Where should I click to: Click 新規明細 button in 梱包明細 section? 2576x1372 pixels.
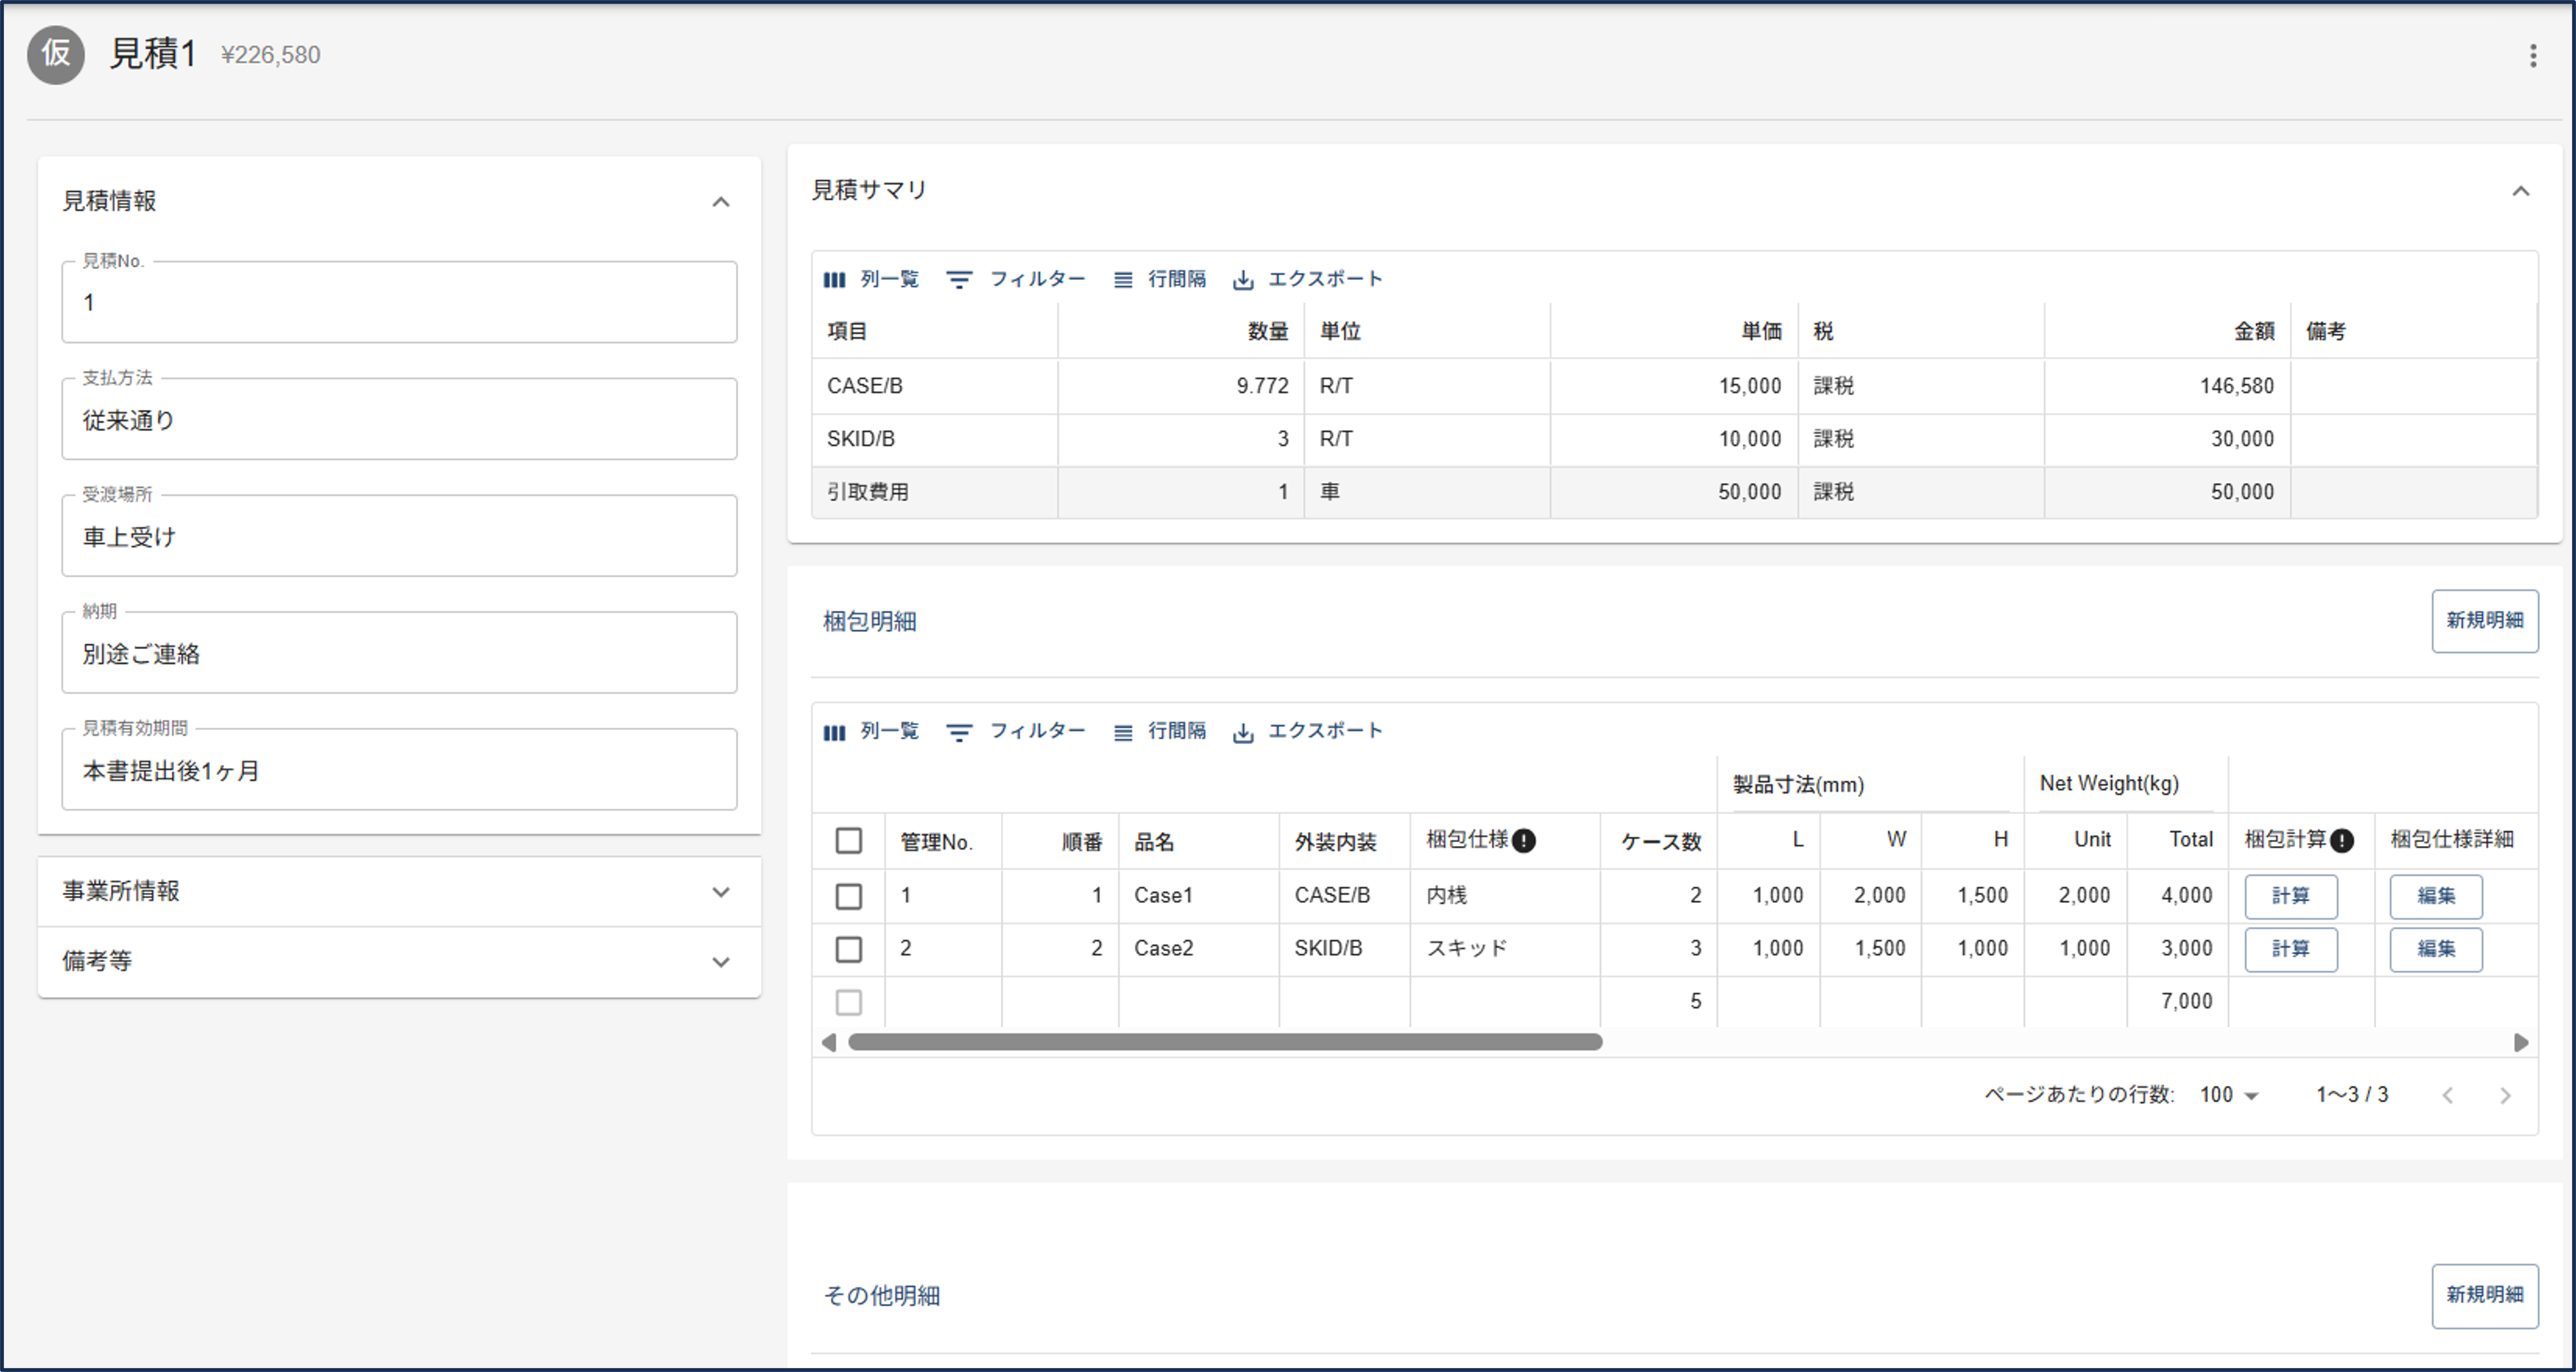pyautogui.click(x=2484, y=621)
